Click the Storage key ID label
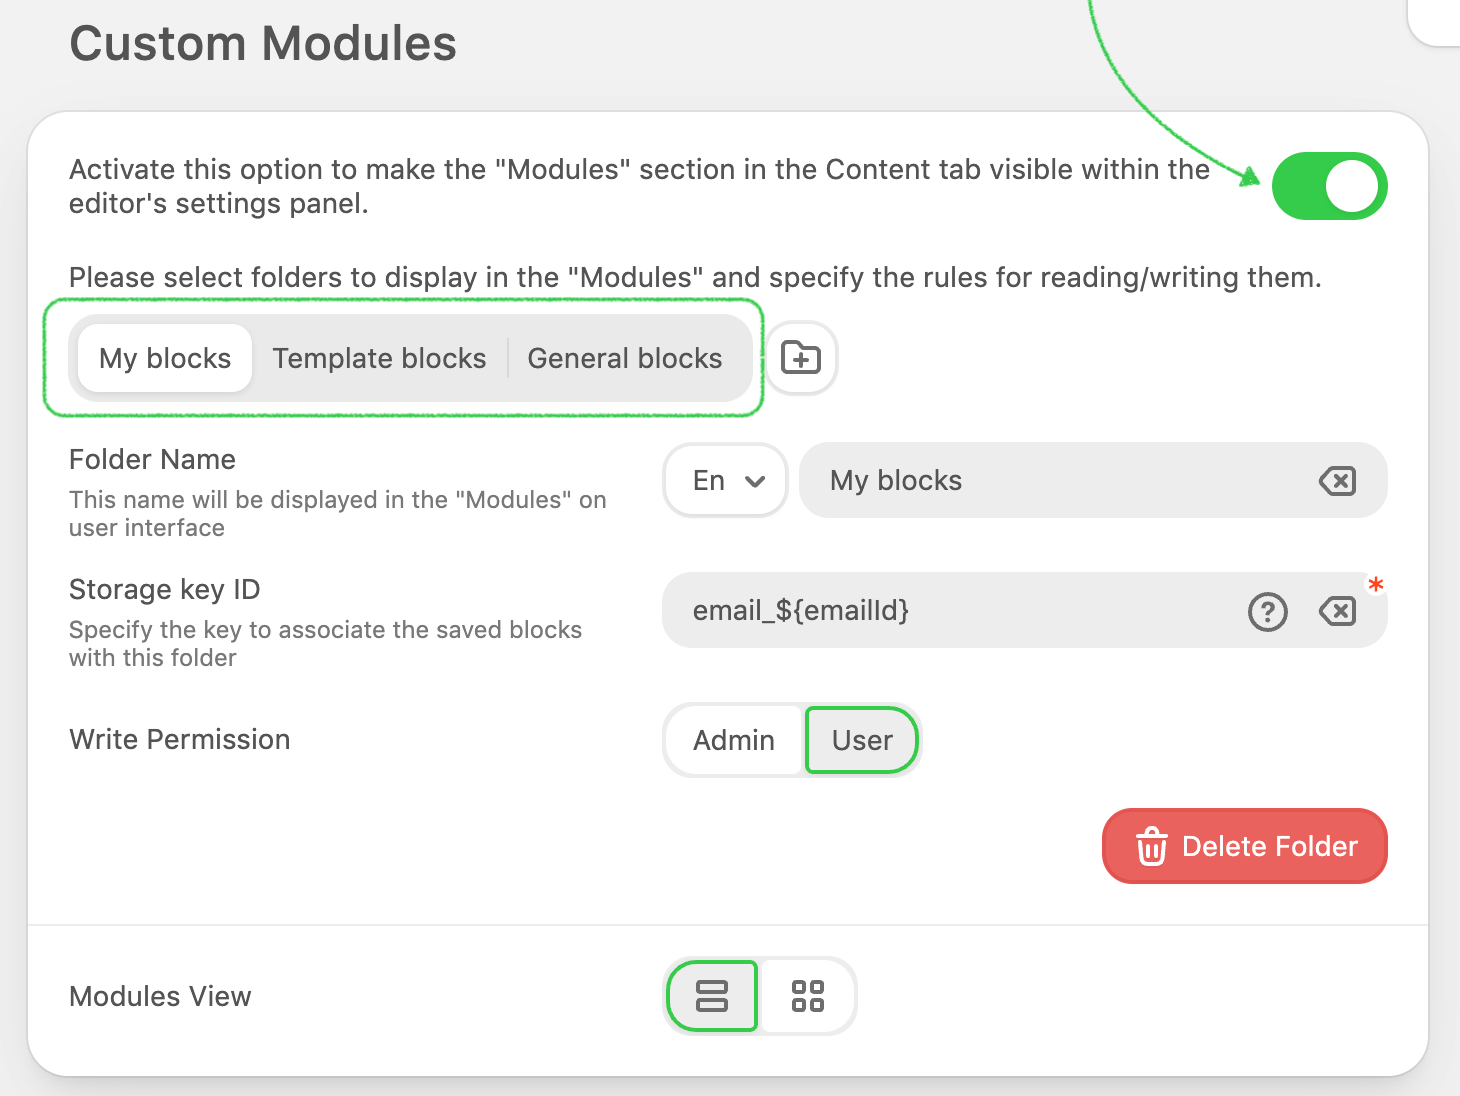Viewport: 1460px width, 1096px height. pos(165,590)
